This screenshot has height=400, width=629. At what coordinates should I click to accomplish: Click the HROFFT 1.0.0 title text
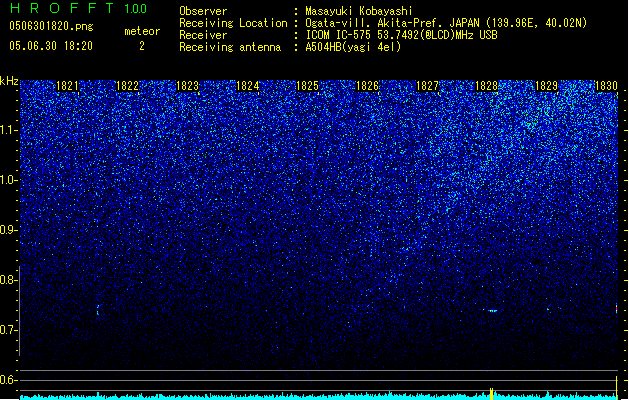[79, 8]
